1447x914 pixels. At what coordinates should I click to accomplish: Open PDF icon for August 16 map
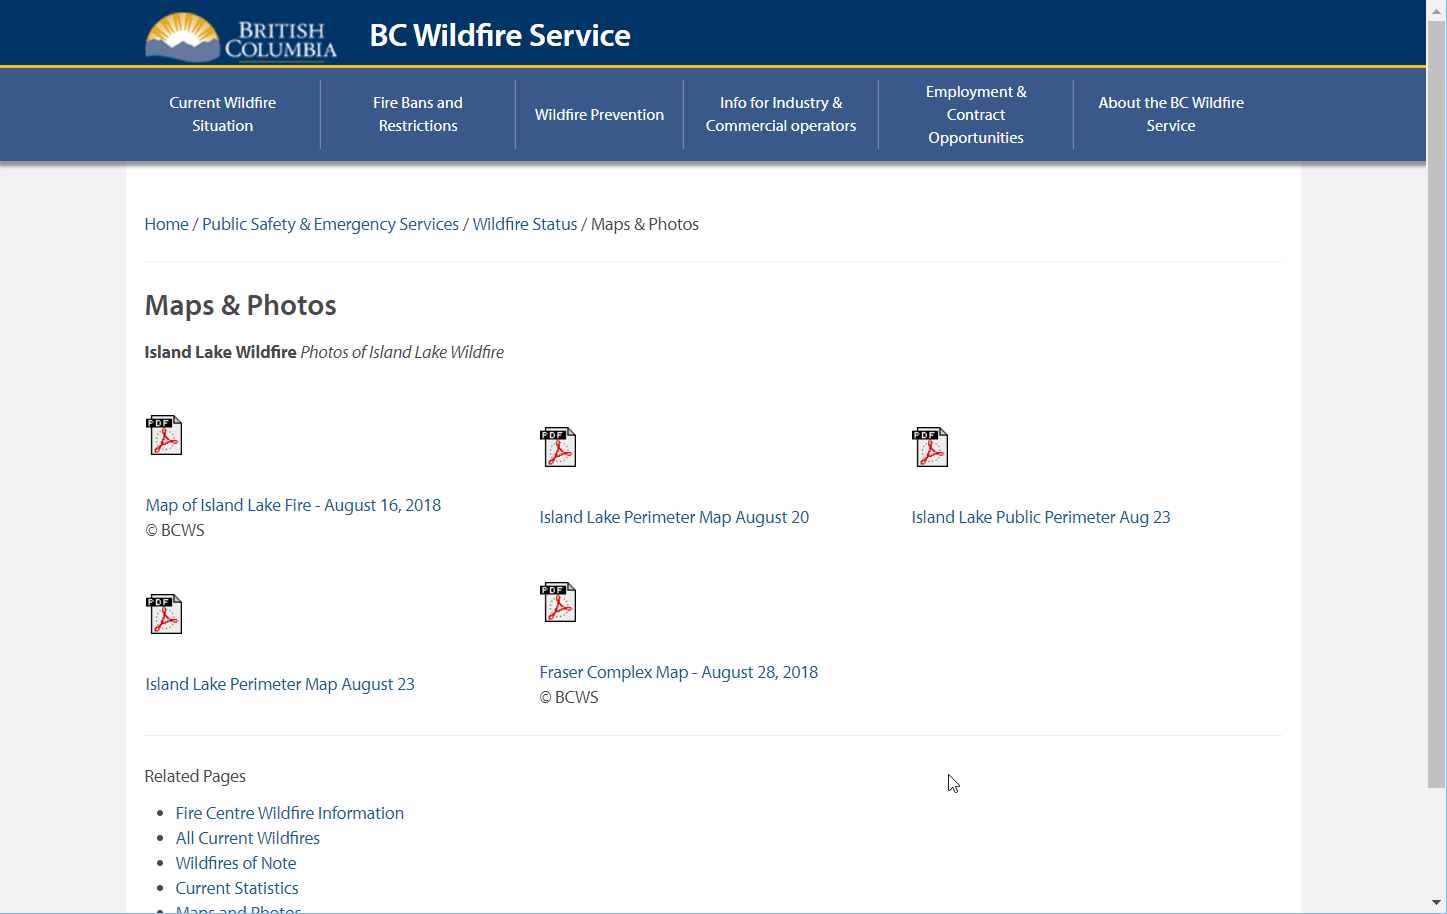coord(165,435)
